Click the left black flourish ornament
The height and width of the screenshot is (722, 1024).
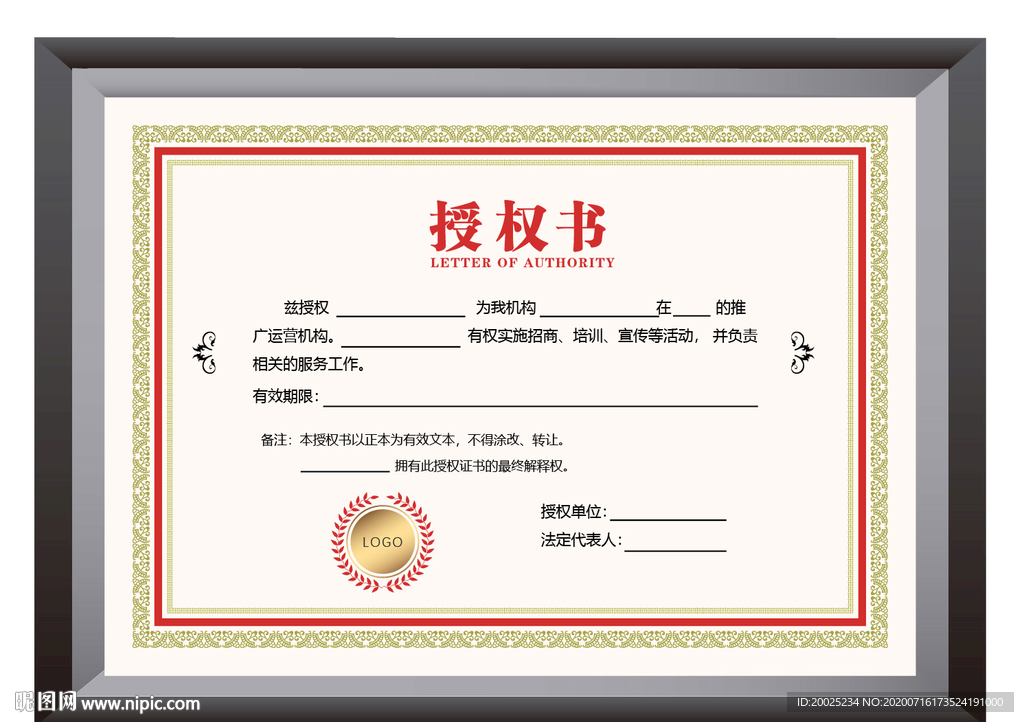[205, 353]
